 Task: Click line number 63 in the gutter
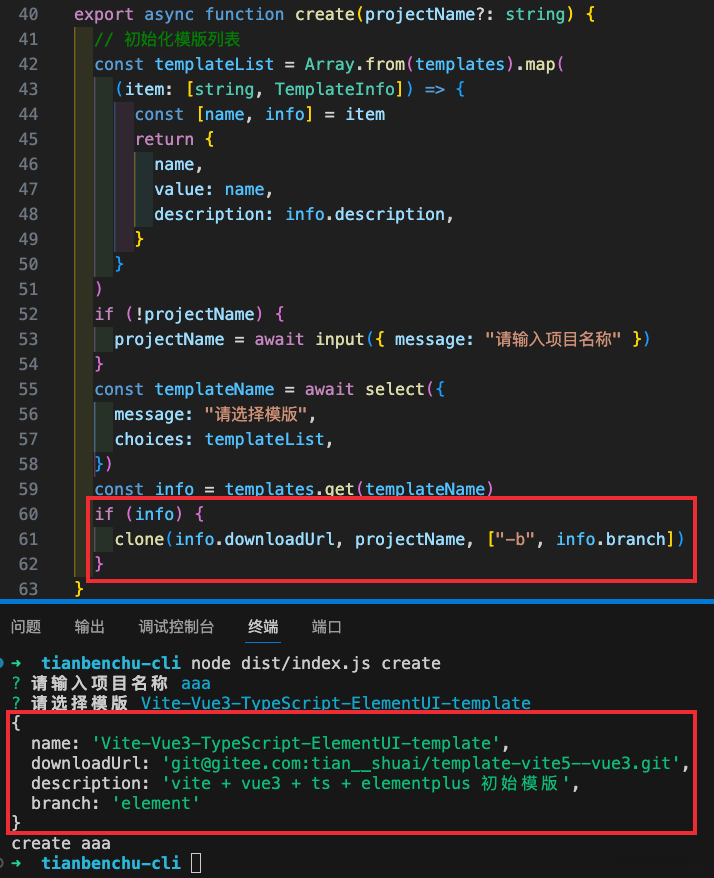28,589
